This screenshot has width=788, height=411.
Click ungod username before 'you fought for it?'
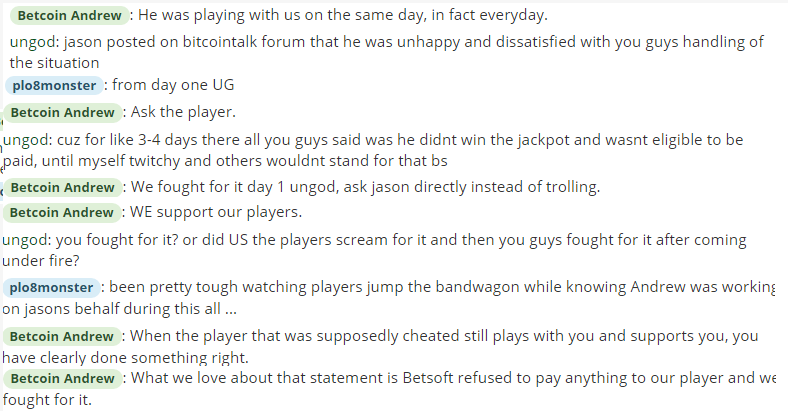[x=27, y=240]
